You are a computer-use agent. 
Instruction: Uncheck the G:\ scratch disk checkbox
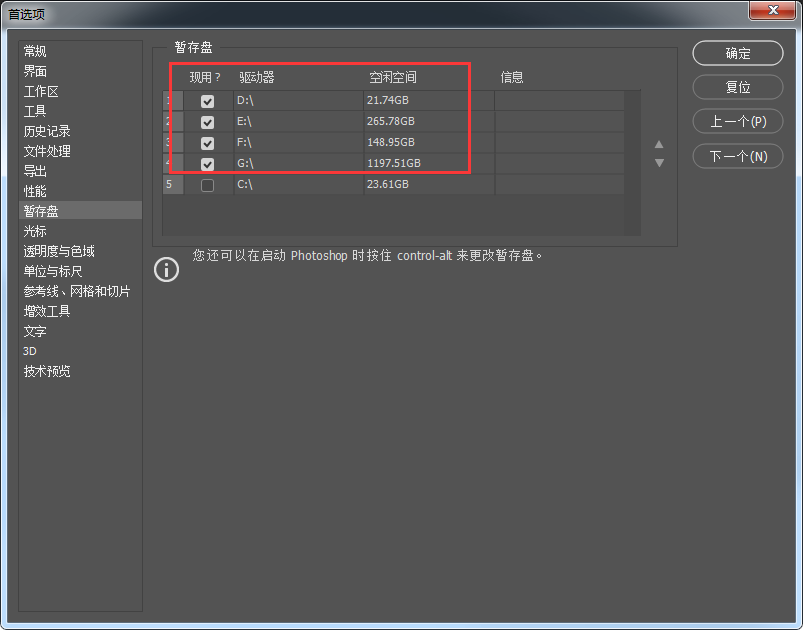pyautogui.click(x=207, y=164)
